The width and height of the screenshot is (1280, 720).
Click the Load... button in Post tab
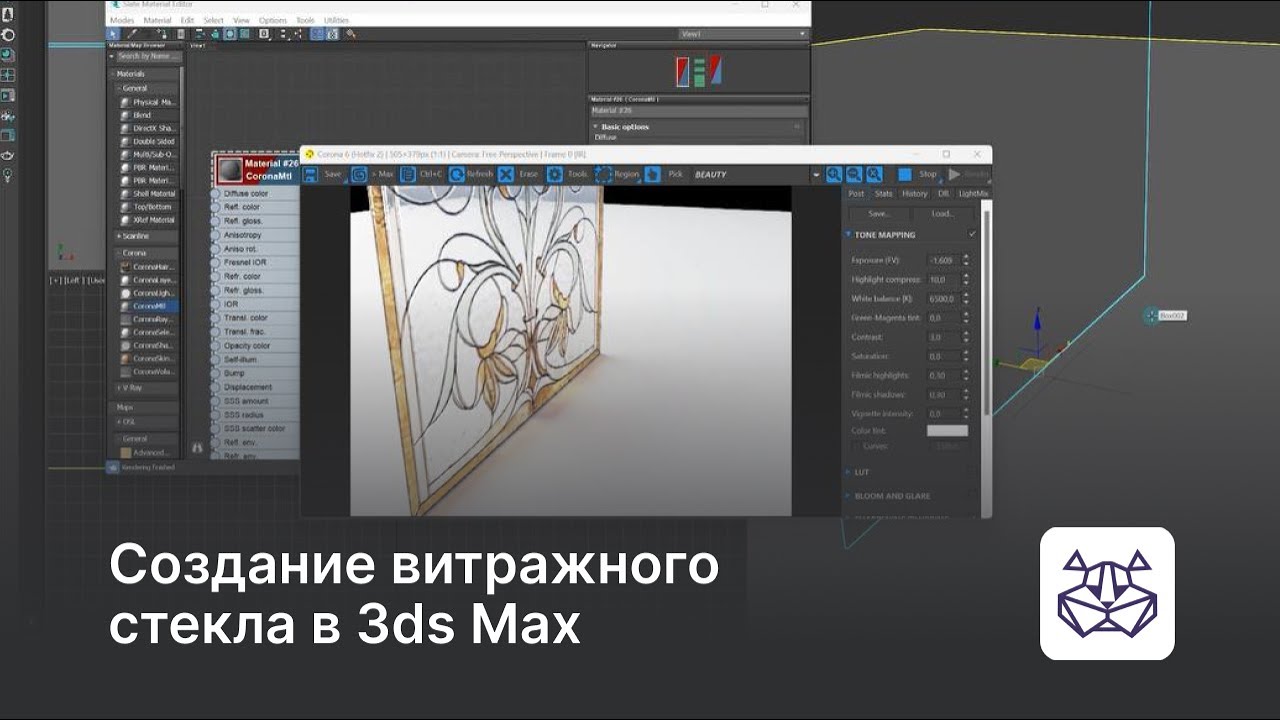tap(942, 214)
